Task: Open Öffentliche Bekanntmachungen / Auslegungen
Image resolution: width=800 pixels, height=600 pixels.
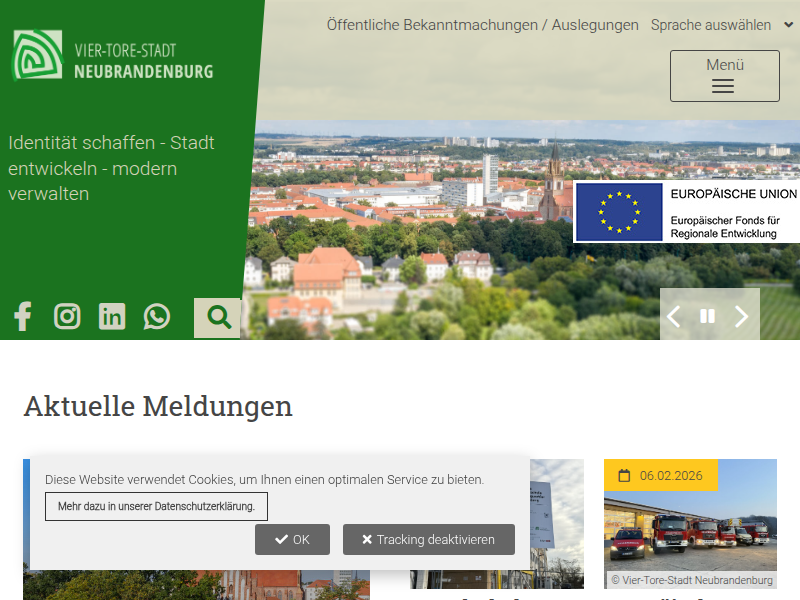Action: tap(482, 25)
